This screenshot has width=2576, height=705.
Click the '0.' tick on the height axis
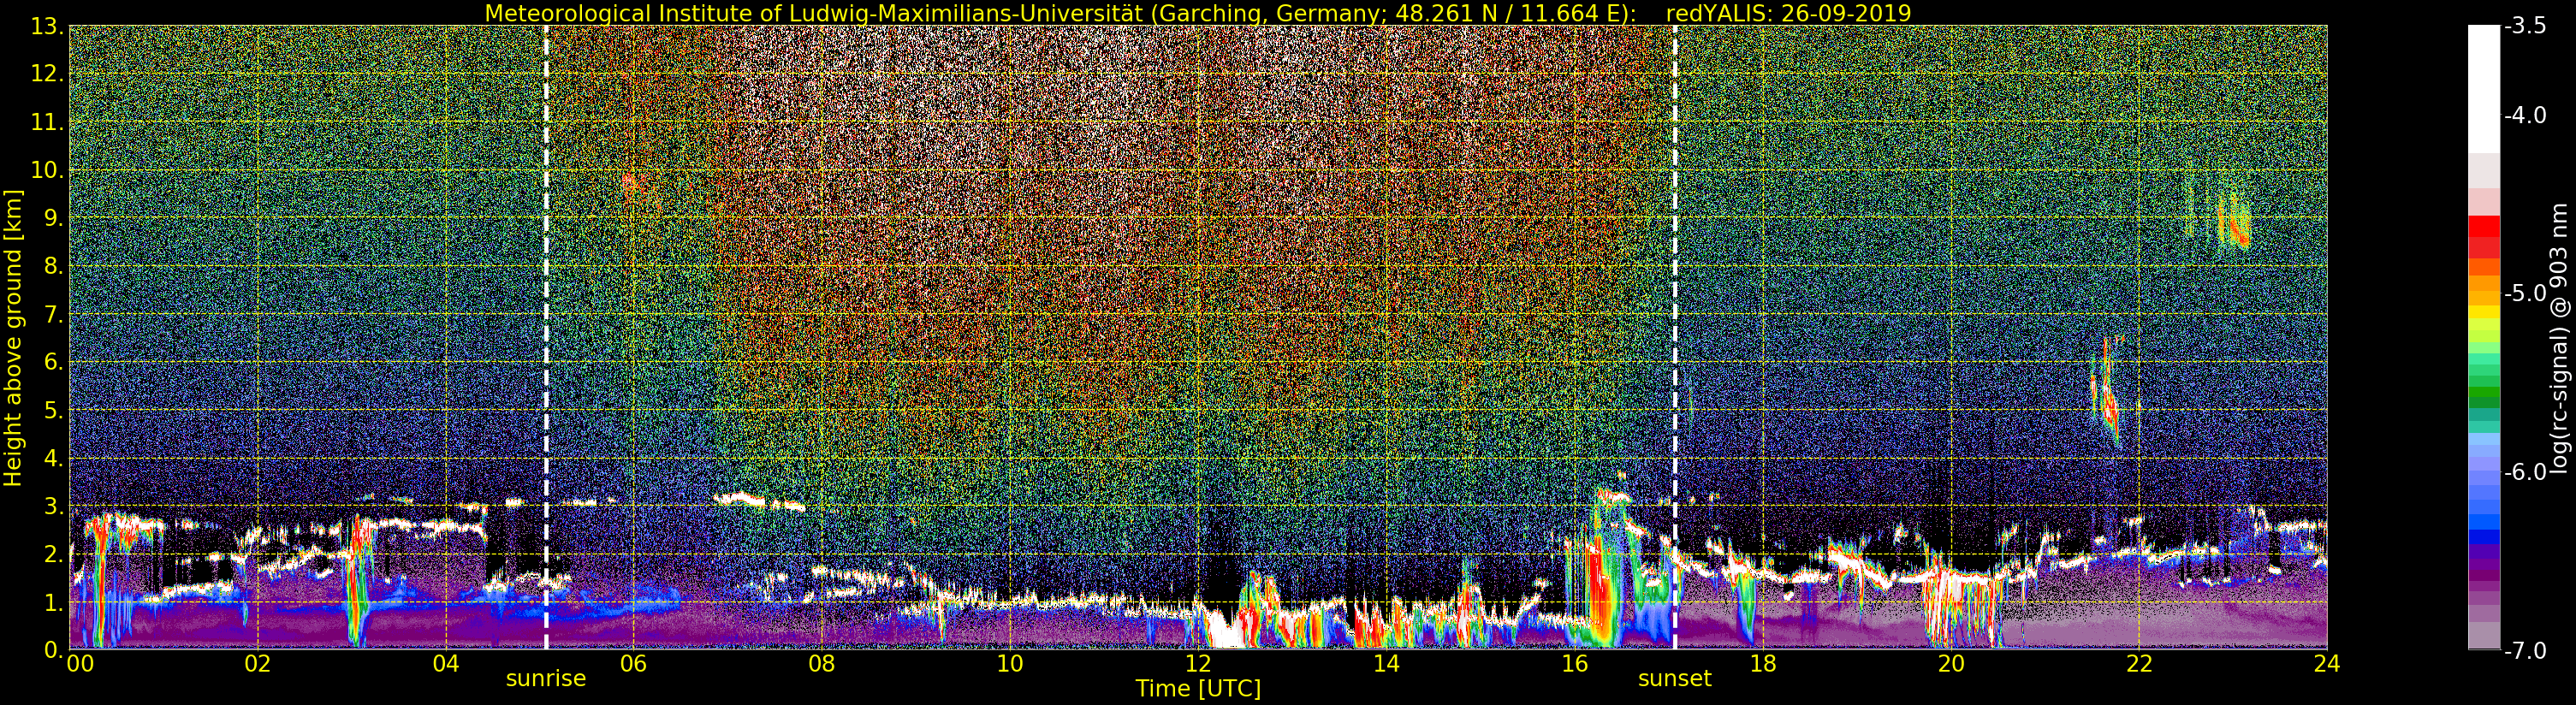click(54, 650)
